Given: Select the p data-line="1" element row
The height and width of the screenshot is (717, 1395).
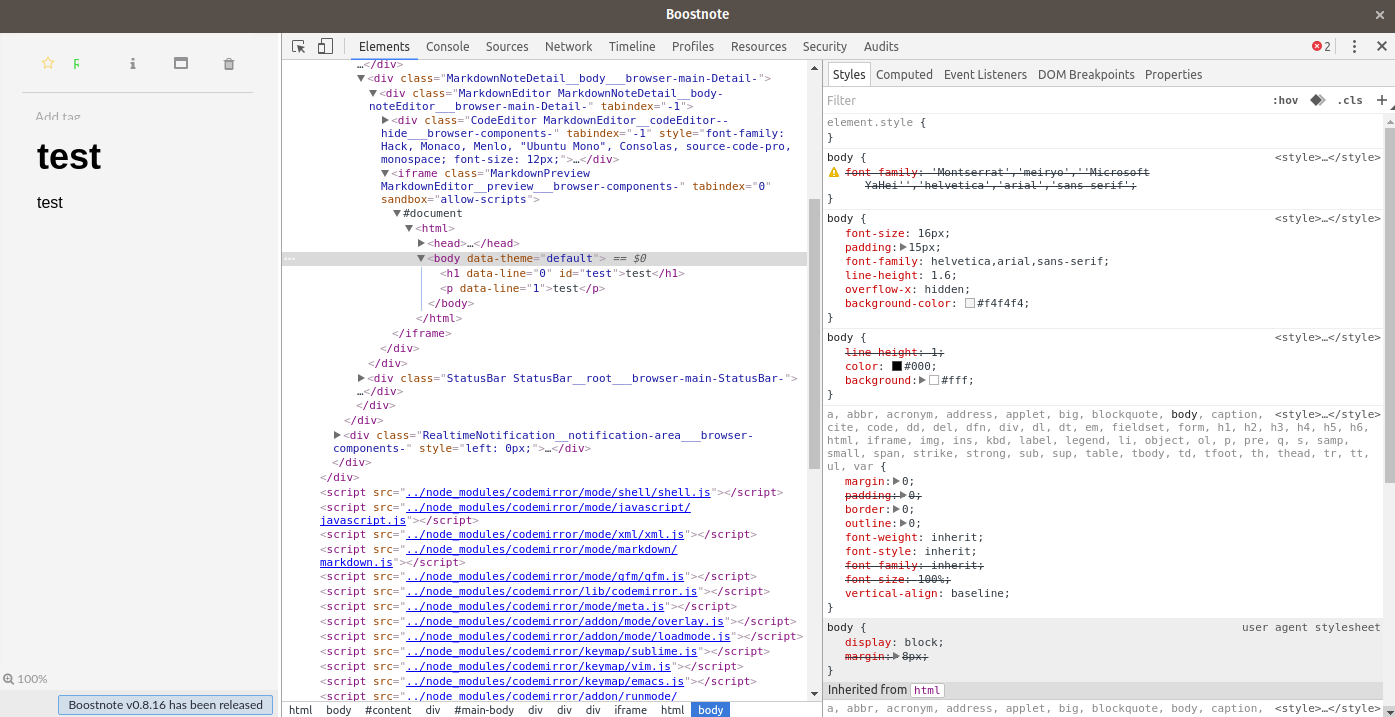Looking at the screenshot, I should 523,288.
